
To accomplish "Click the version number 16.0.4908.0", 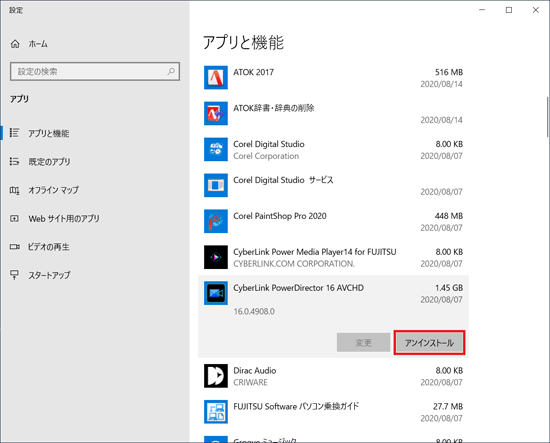I will click(x=254, y=311).
